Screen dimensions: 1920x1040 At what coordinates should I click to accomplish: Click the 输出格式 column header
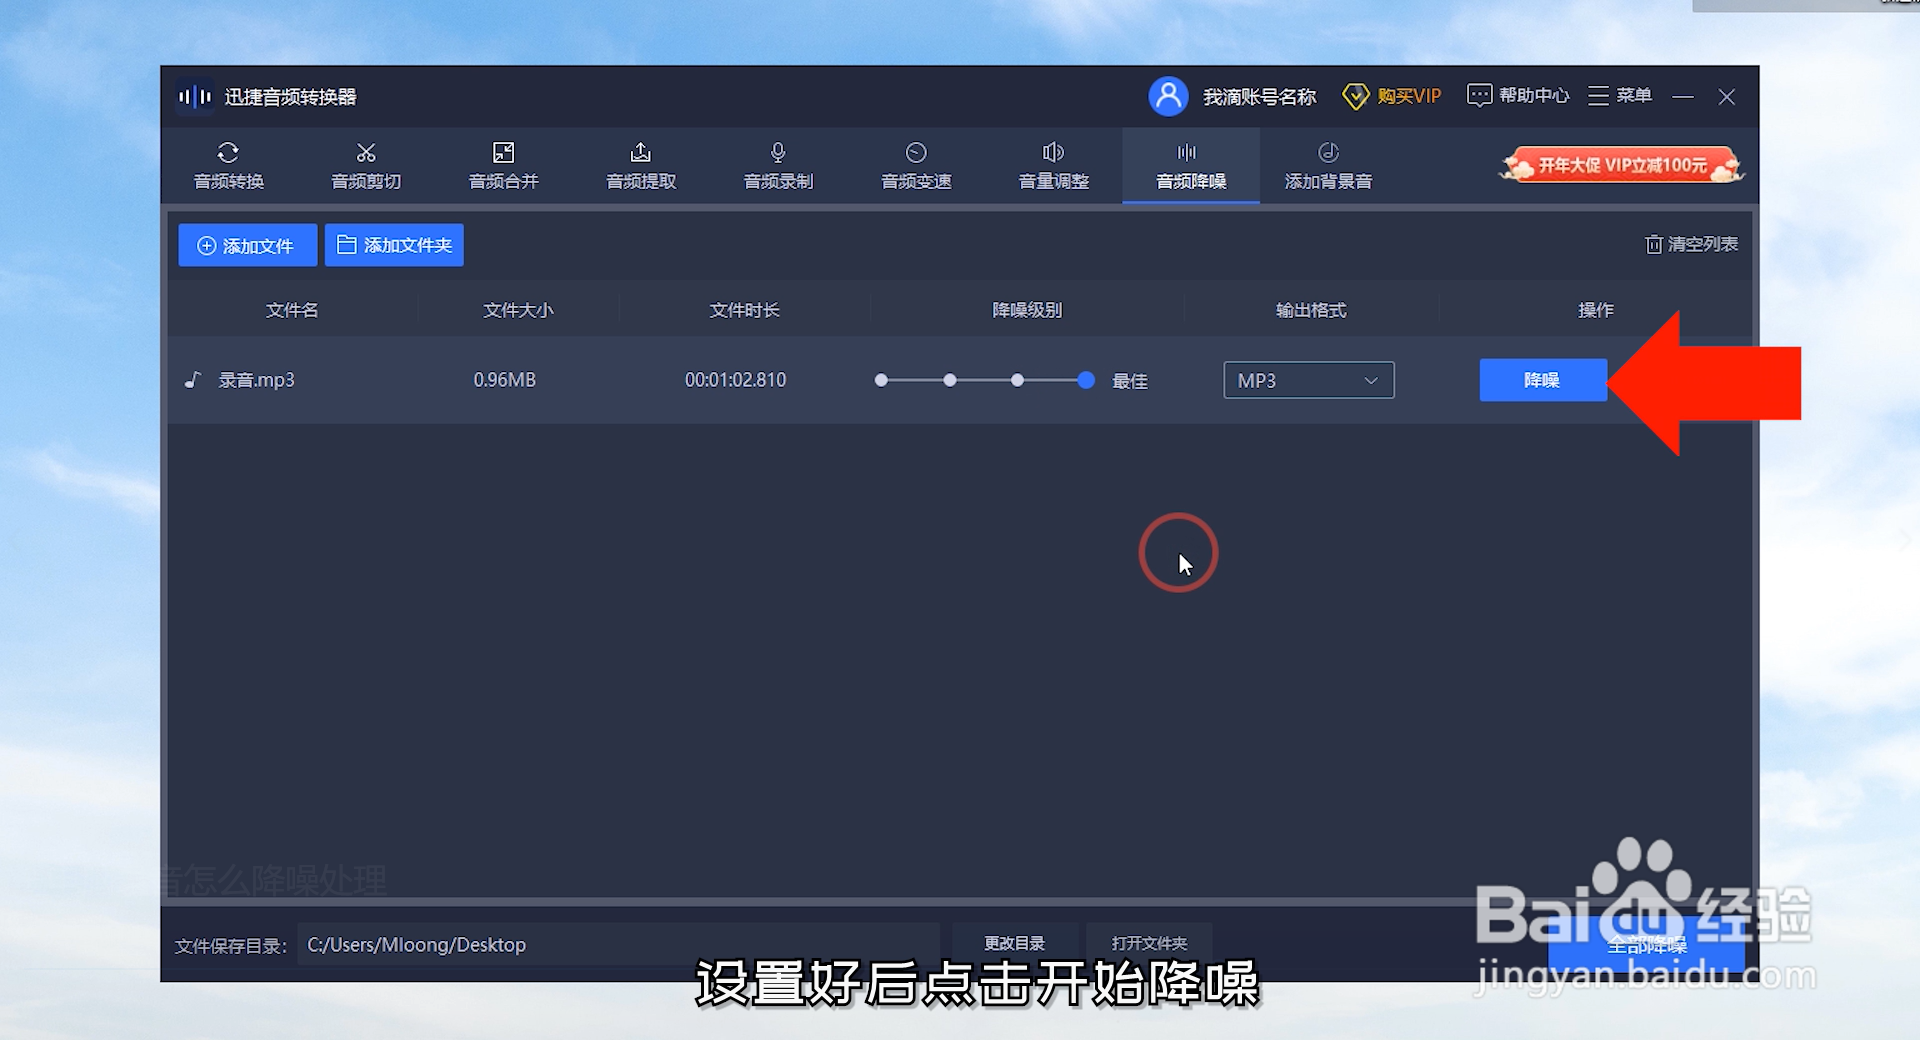click(1311, 310)
